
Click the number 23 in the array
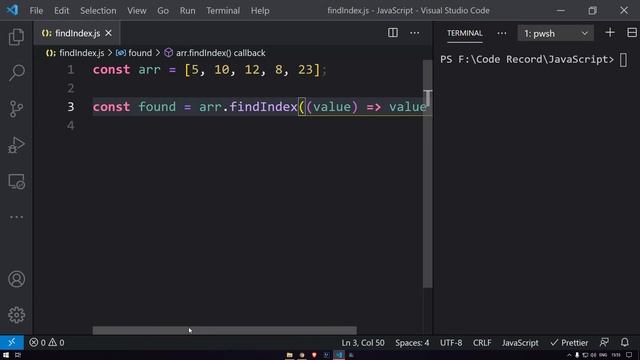[x=305, y=69]
